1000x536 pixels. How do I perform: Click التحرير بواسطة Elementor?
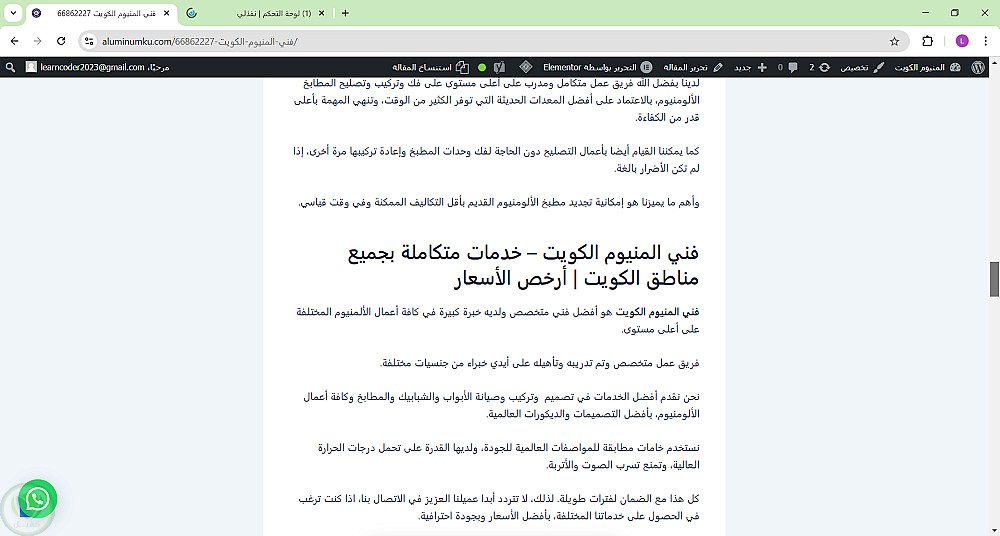598,67
